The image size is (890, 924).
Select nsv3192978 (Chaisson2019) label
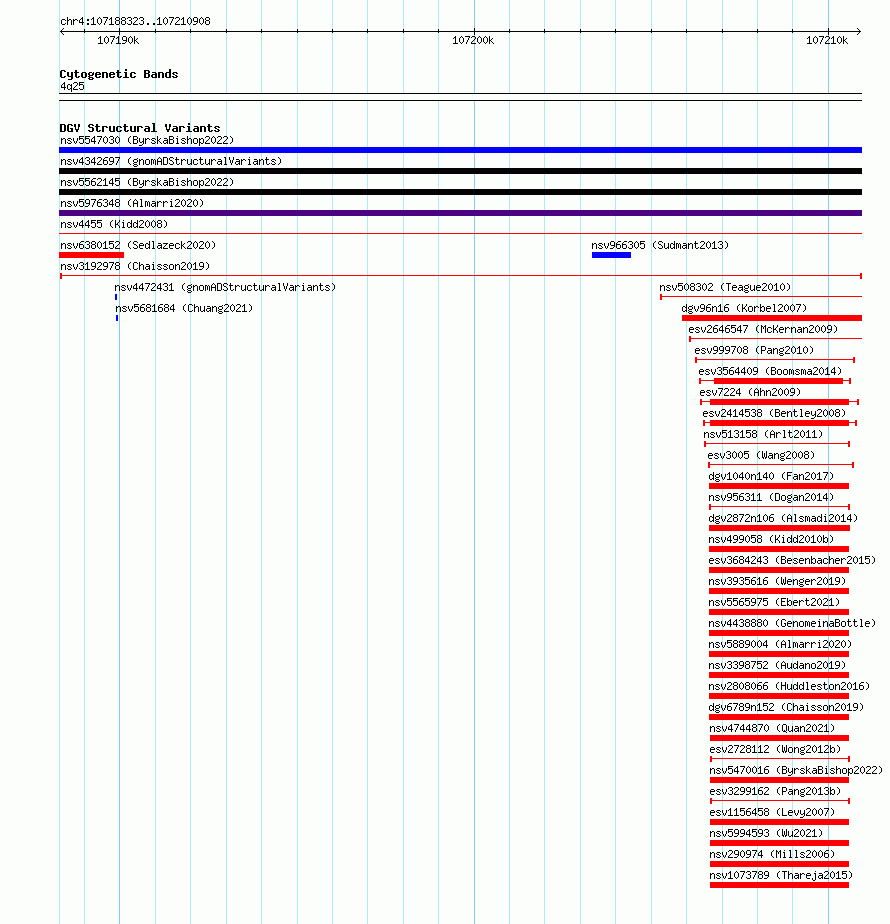[135, 266]
